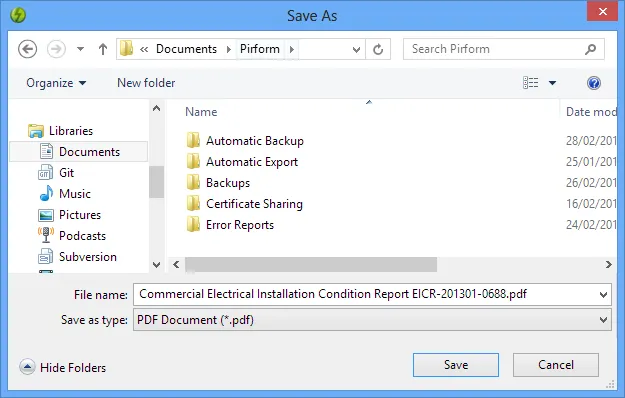Click the Automatic Backup folder icon
This screenshot has width=625, height=398.
click(x=193, y=140)
